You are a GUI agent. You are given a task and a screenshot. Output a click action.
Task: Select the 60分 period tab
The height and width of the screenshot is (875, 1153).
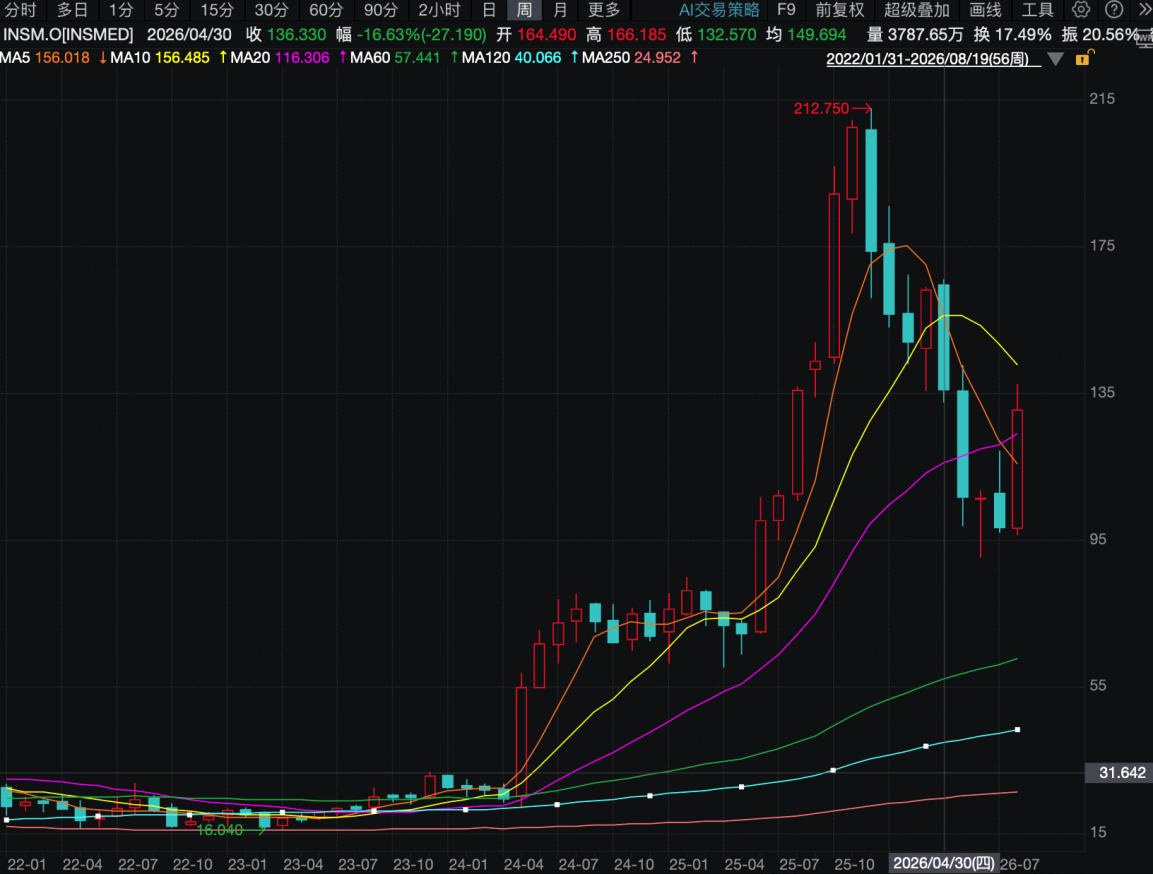point(325,10)
